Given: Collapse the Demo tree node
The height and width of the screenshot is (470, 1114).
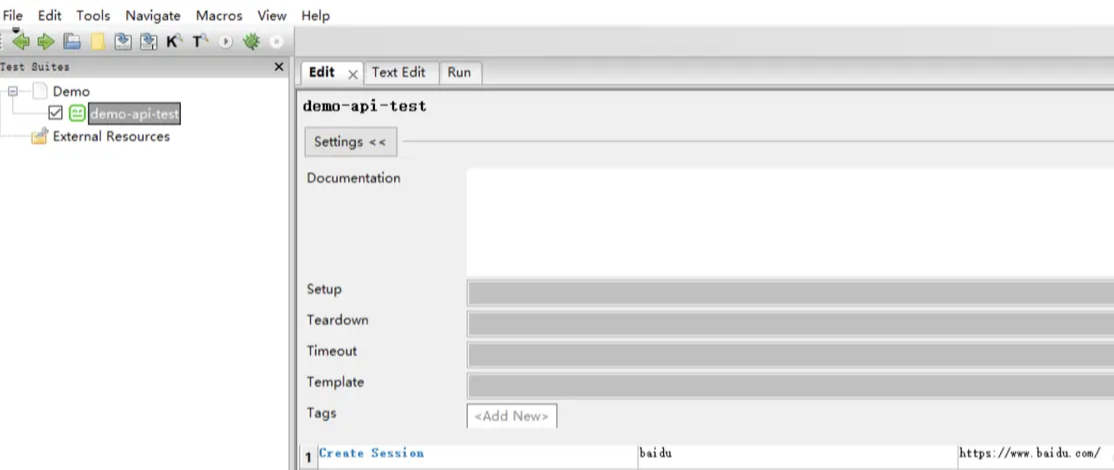Looking at the screenshot, I should coord(13,92).
